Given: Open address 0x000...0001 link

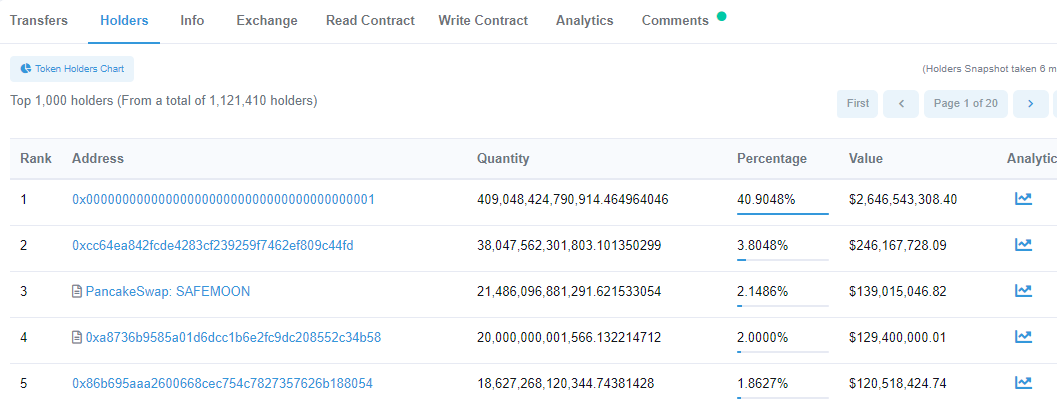Looking at the screenshot, I should pos(223,199).
